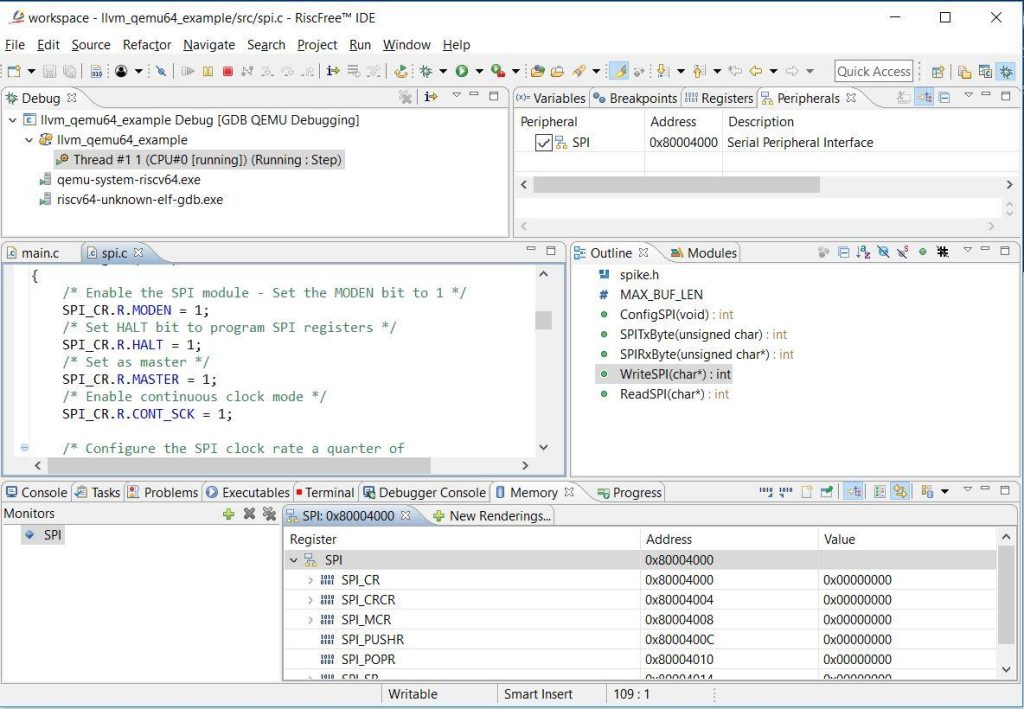Toggle highlighted link icon in Peripherals toolbar

(923, 97)
